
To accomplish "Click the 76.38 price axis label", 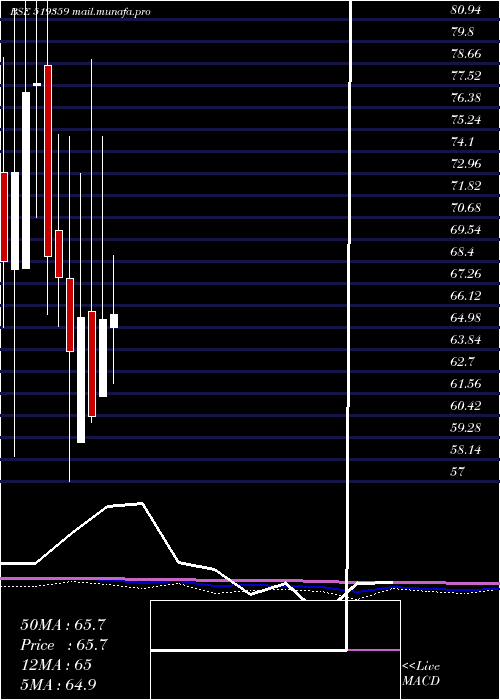I will pyautogui.click(x=466, y=98).
